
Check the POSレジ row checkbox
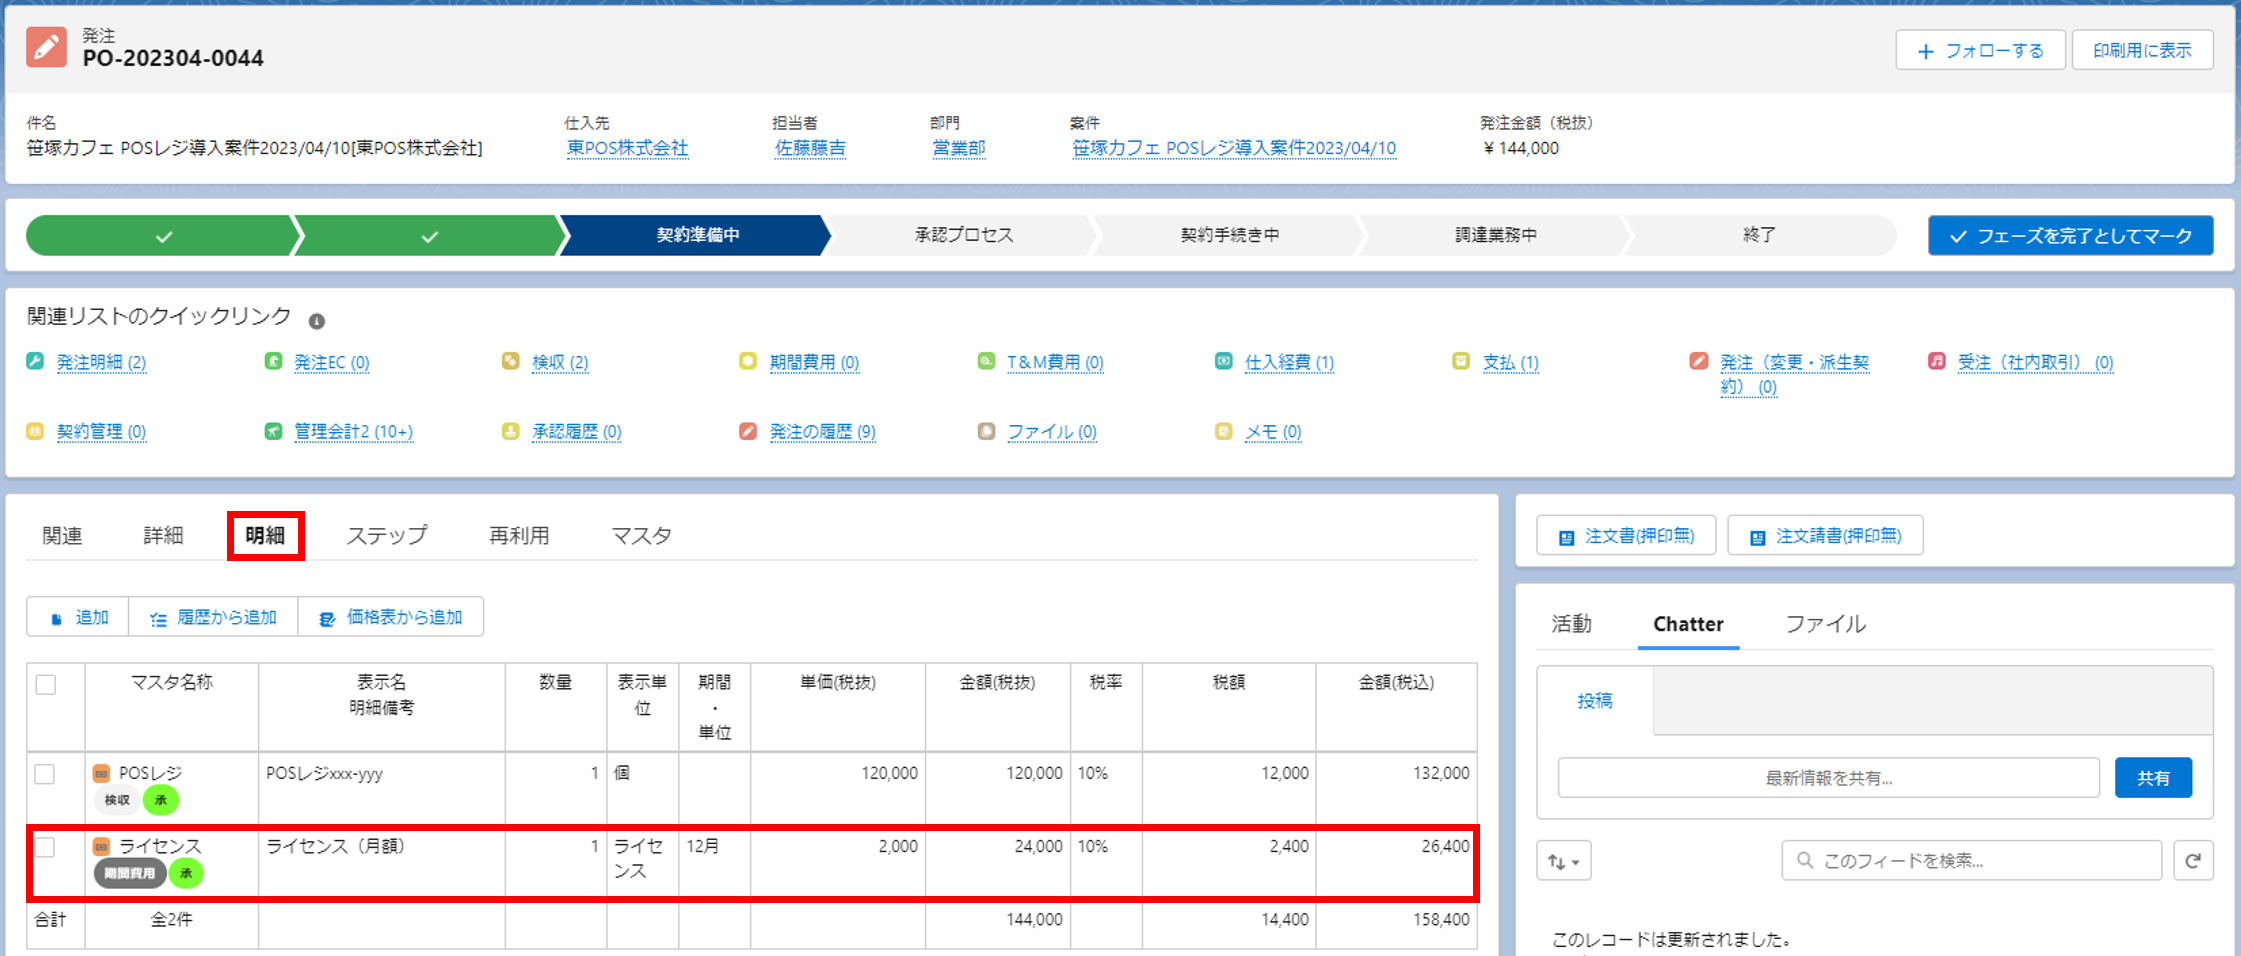pos(45,774)
